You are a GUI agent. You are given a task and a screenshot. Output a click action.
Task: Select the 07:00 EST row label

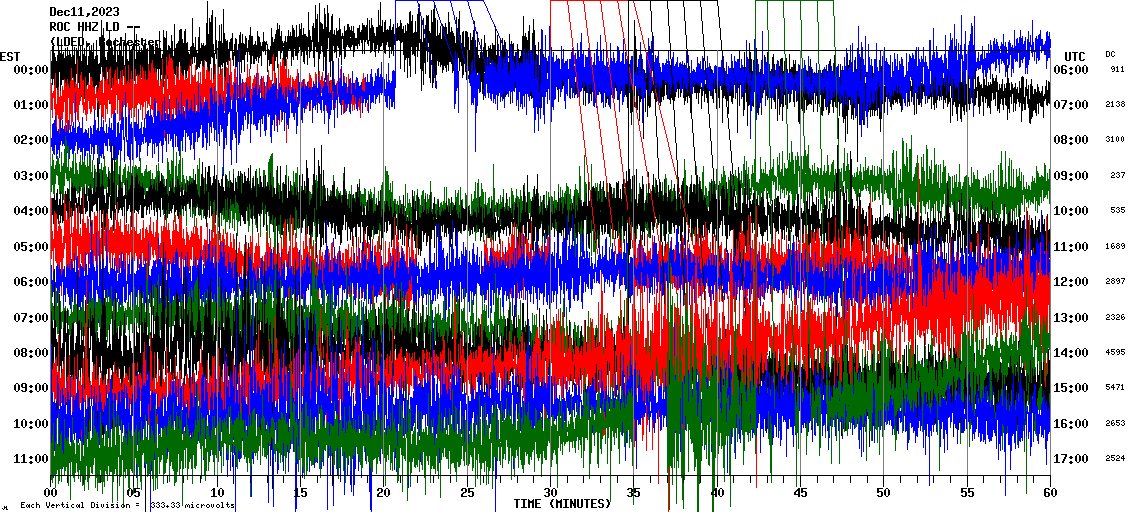pos(31,318)
